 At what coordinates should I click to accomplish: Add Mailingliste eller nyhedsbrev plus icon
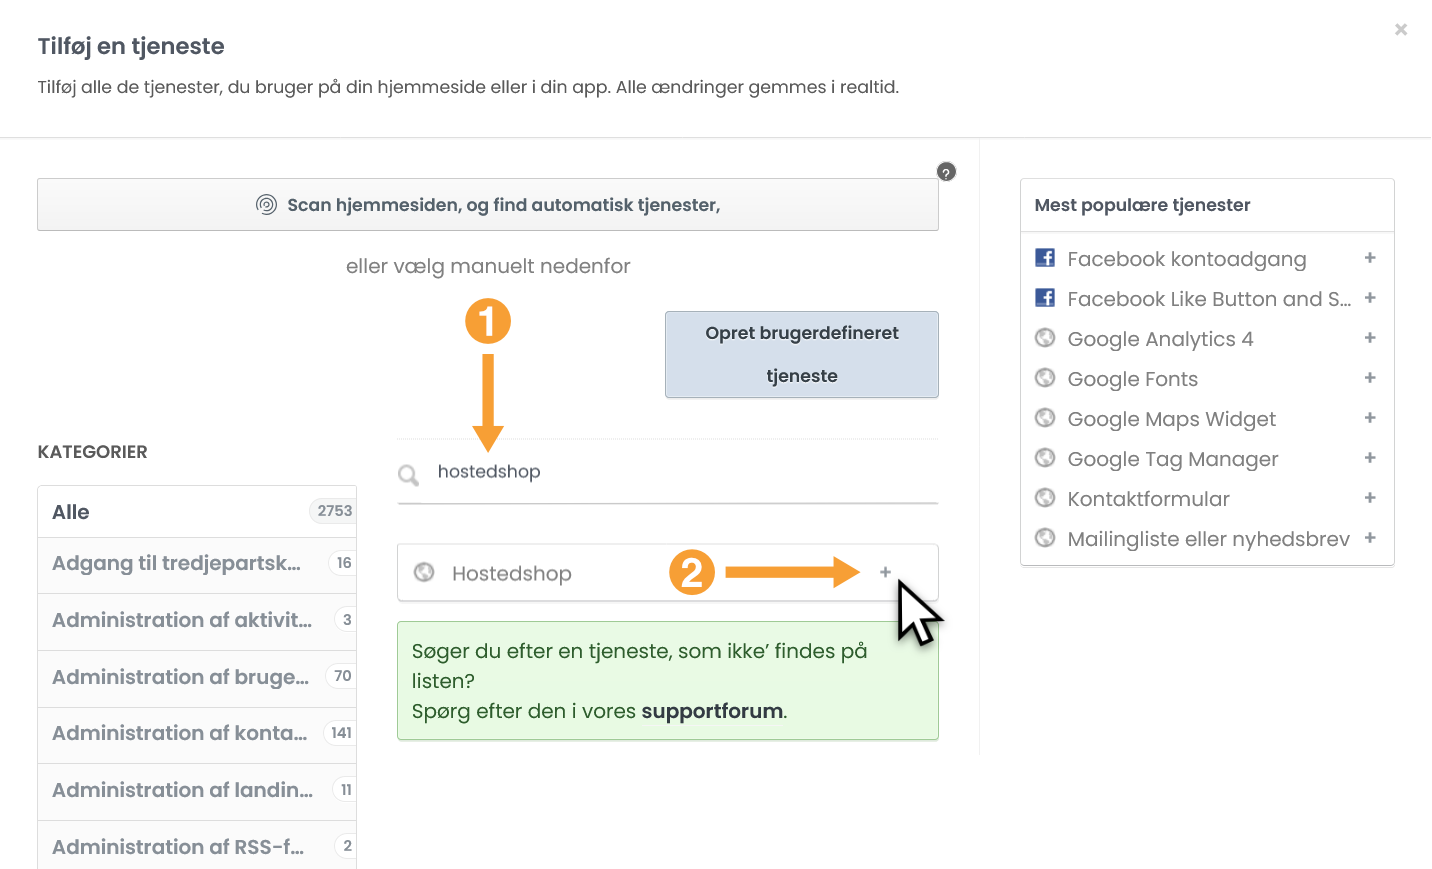coord(1370,538)
